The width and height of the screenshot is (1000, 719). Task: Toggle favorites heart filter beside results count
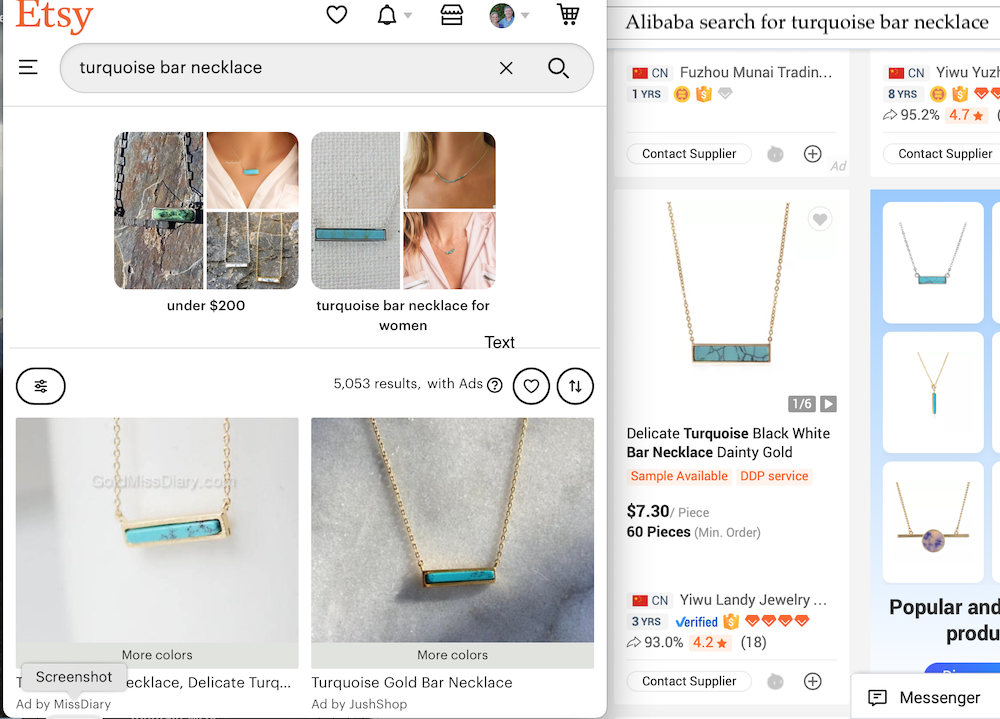[x=531, y=386]
